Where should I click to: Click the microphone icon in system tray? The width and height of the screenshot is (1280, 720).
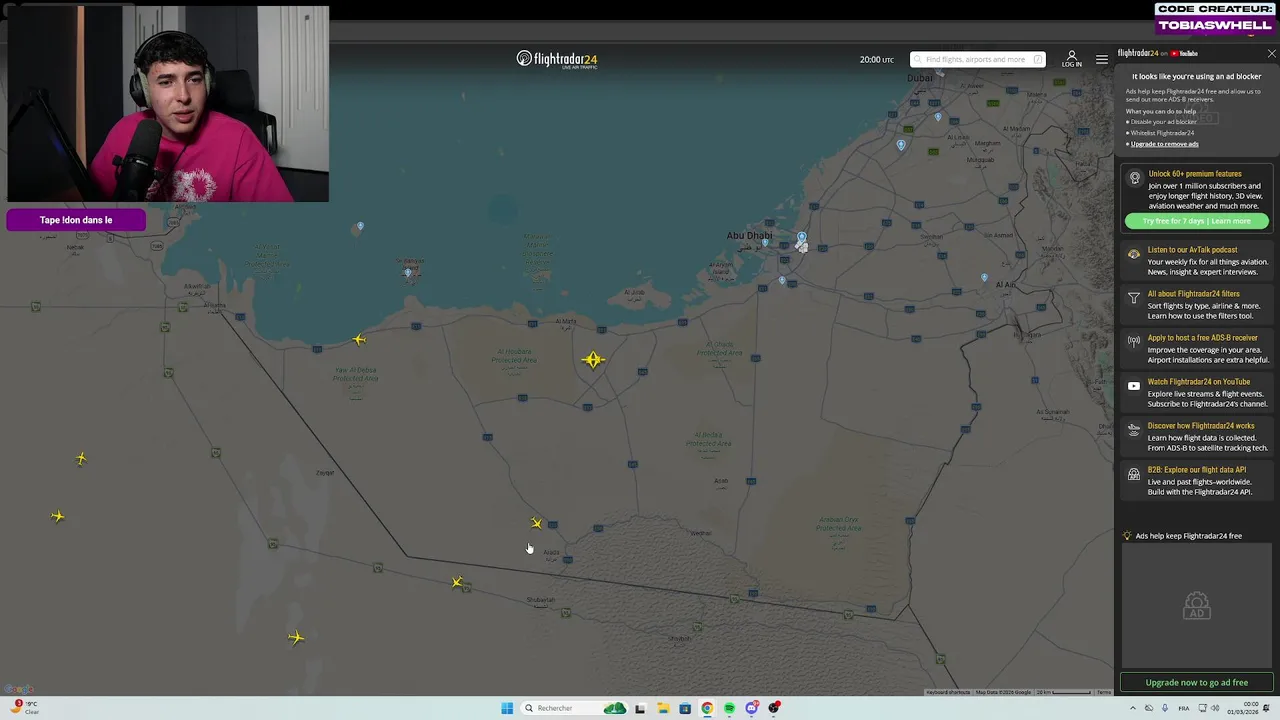[x=1164, y=708]
